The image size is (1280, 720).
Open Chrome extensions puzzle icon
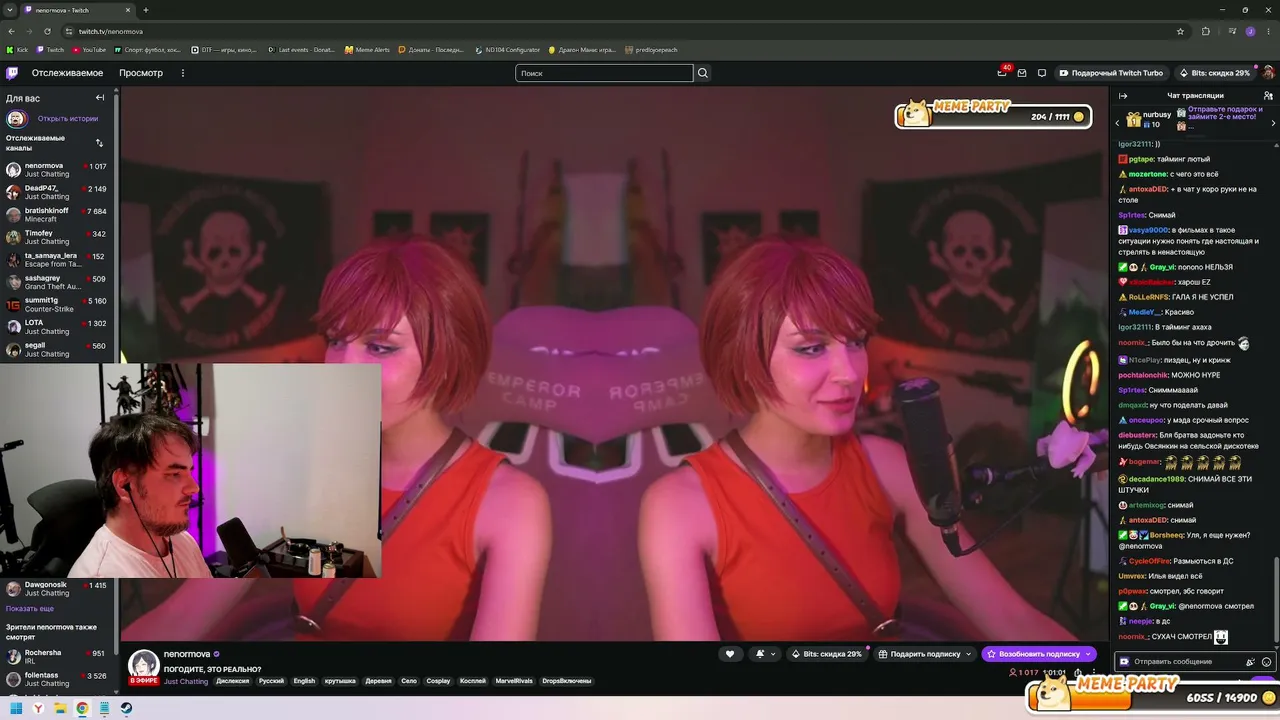(1206, 31)
